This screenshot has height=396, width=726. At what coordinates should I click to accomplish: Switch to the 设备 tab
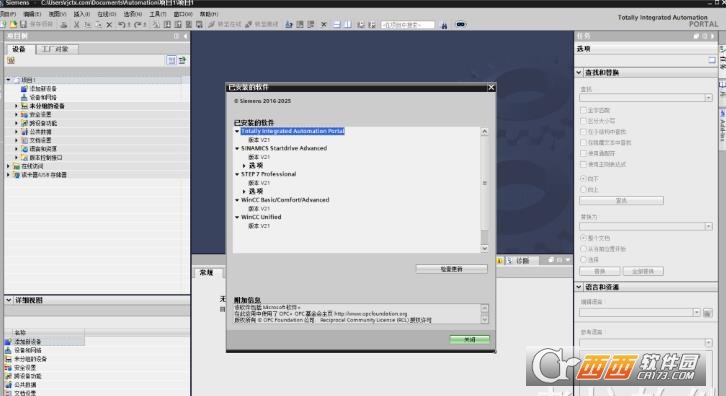tap(19, 49)
